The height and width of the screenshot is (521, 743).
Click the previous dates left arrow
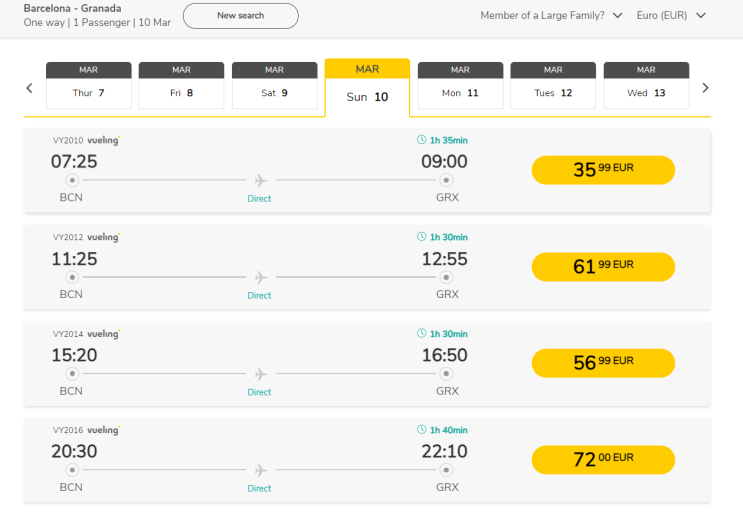point(29,88)
